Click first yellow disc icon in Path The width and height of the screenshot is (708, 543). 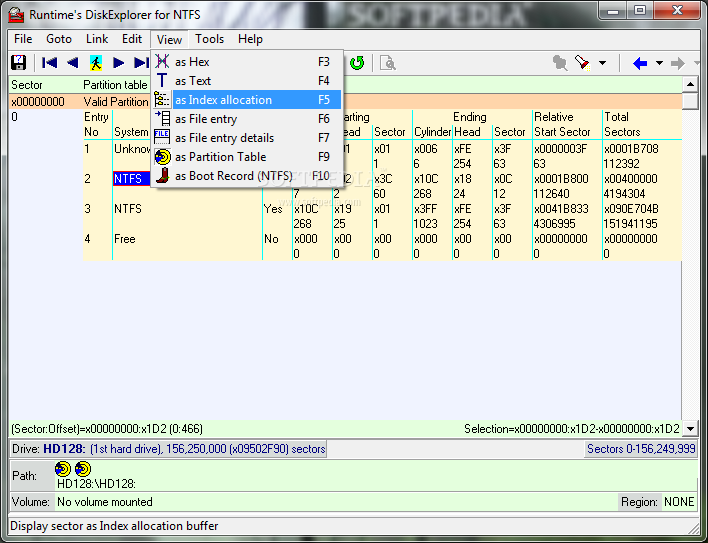point(63,469)
